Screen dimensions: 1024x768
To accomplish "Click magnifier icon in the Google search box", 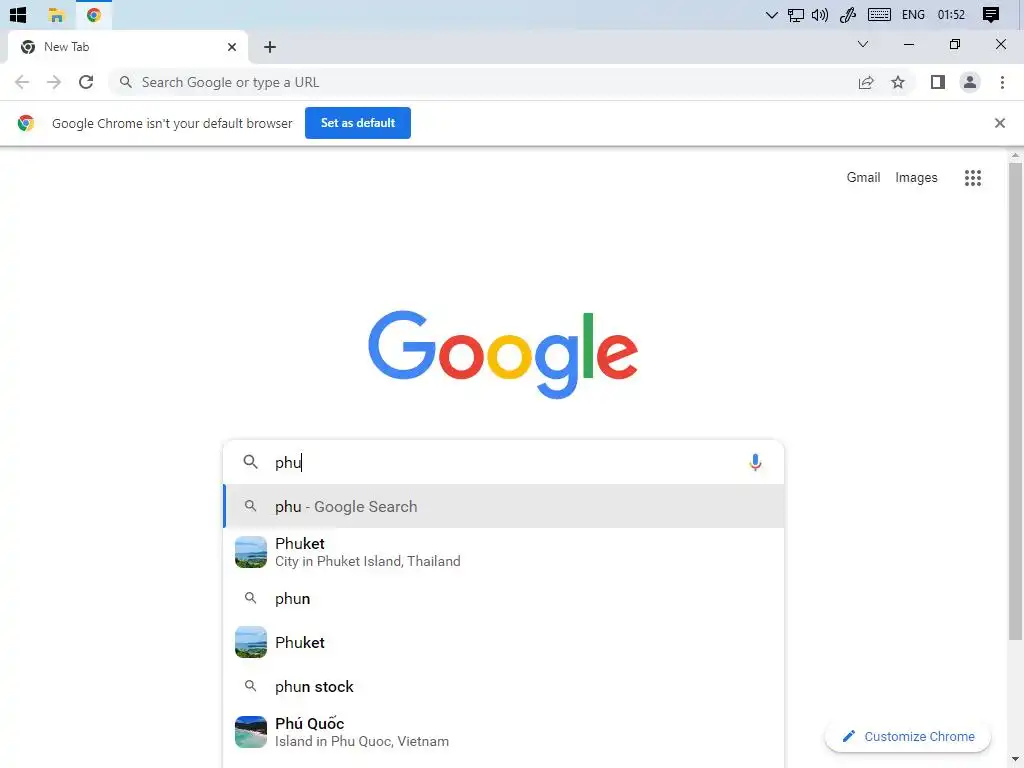I will click(x=250, y=462).
